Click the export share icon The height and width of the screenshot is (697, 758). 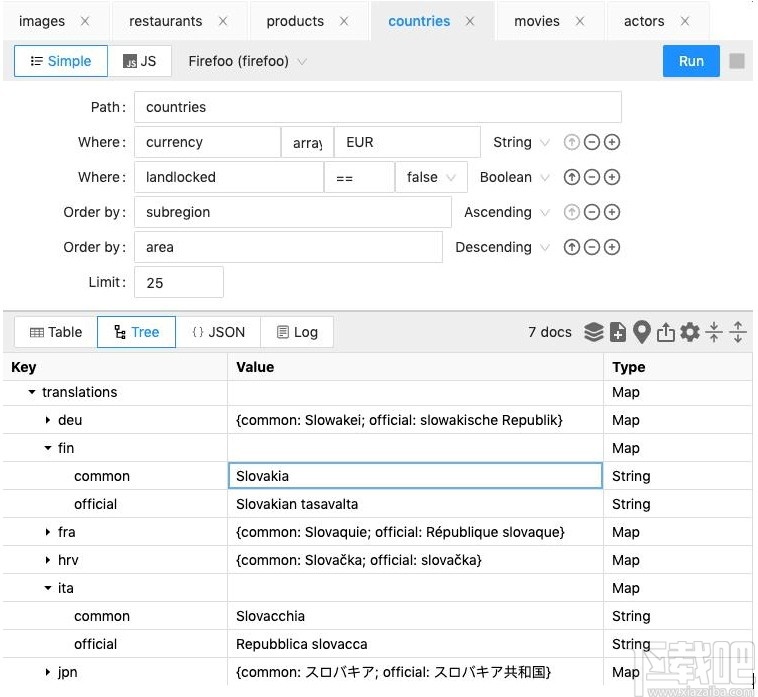coord(666,332)
